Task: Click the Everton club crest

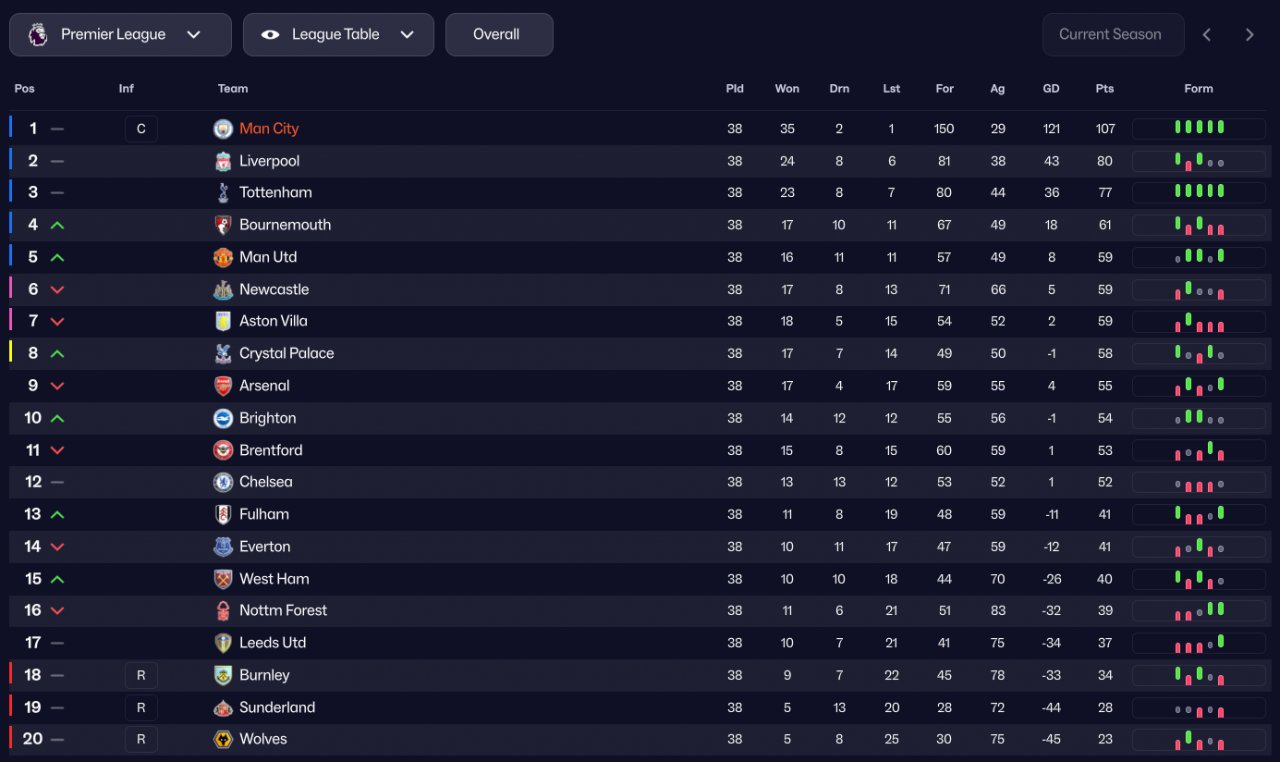Action: [x=223, y=547]
